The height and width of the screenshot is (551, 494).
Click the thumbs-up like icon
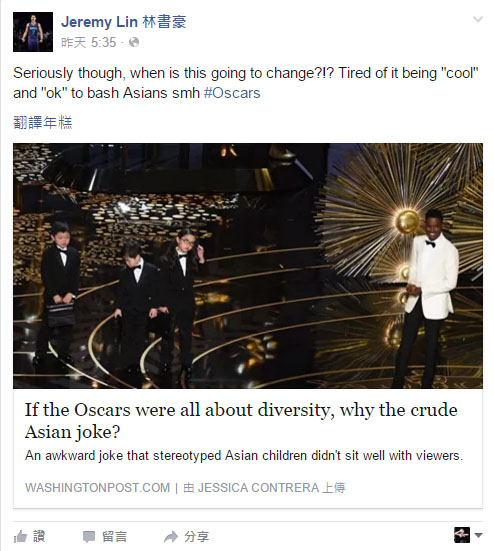pyautogui.click(x=20, y=537)
